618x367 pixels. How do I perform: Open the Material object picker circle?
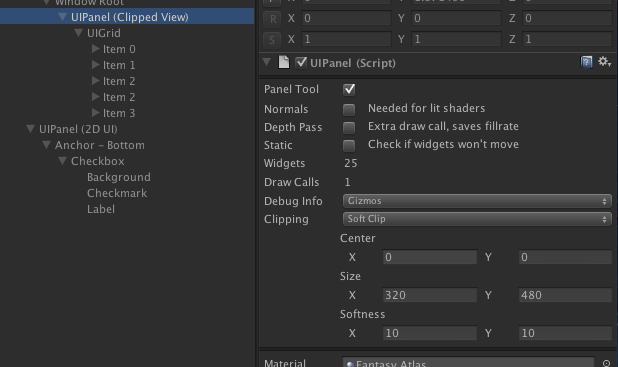coord(606,363)
